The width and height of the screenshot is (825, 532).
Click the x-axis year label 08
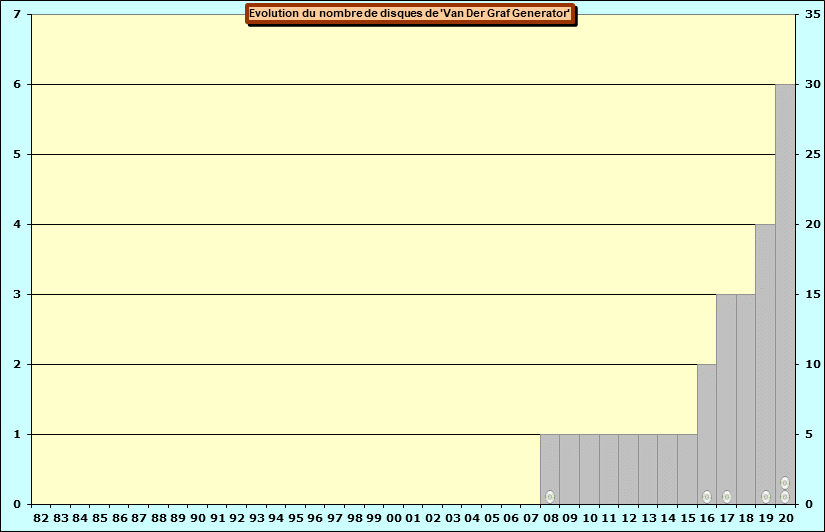[x=550, y=518]
